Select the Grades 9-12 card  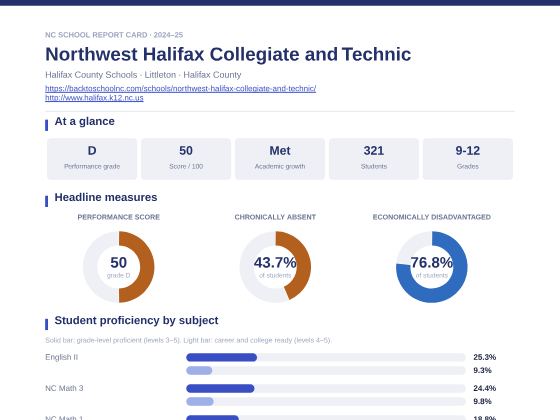click(468, 159)
